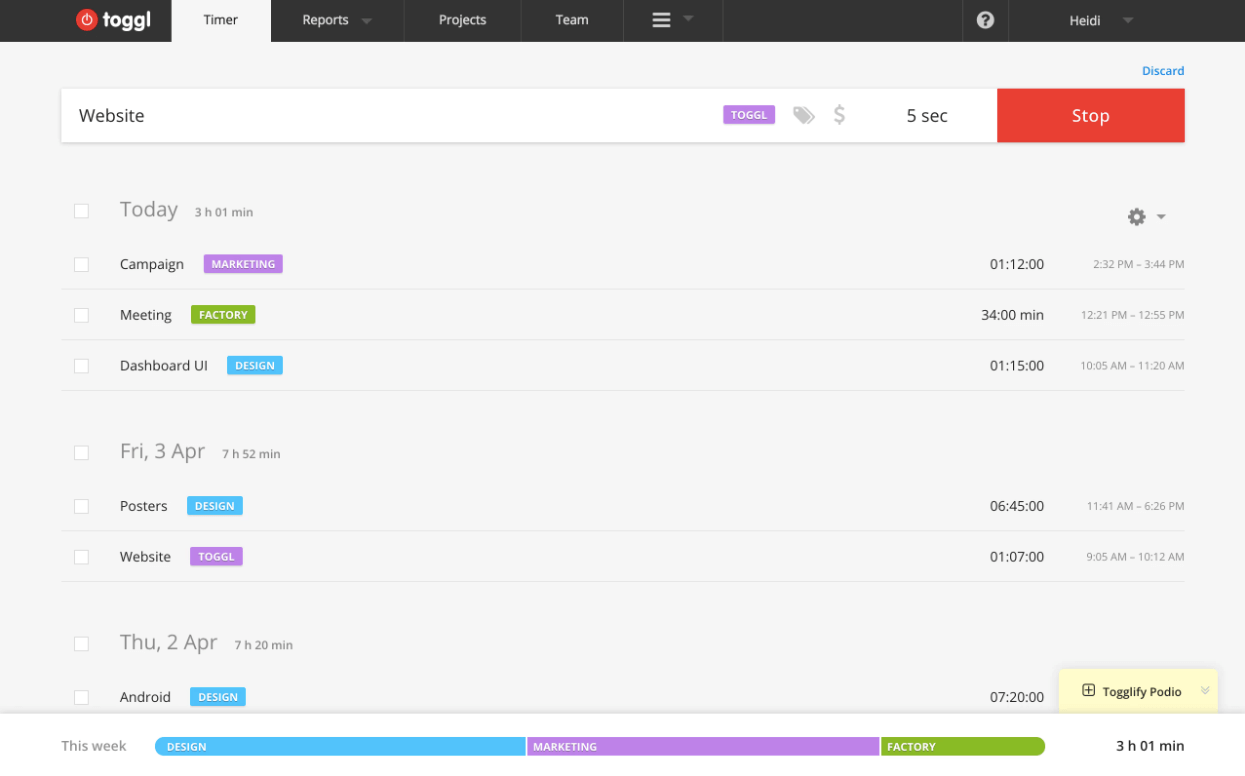Click the TOGGL project tag in timer bar
This screenshot has height=776, width=1245.
pos(749,115)
